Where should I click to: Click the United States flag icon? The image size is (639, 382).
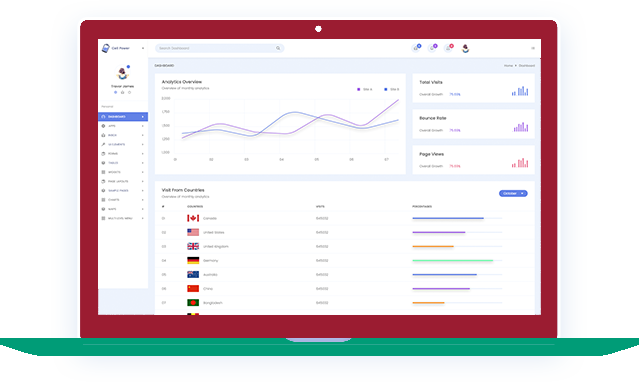[193, 232]
